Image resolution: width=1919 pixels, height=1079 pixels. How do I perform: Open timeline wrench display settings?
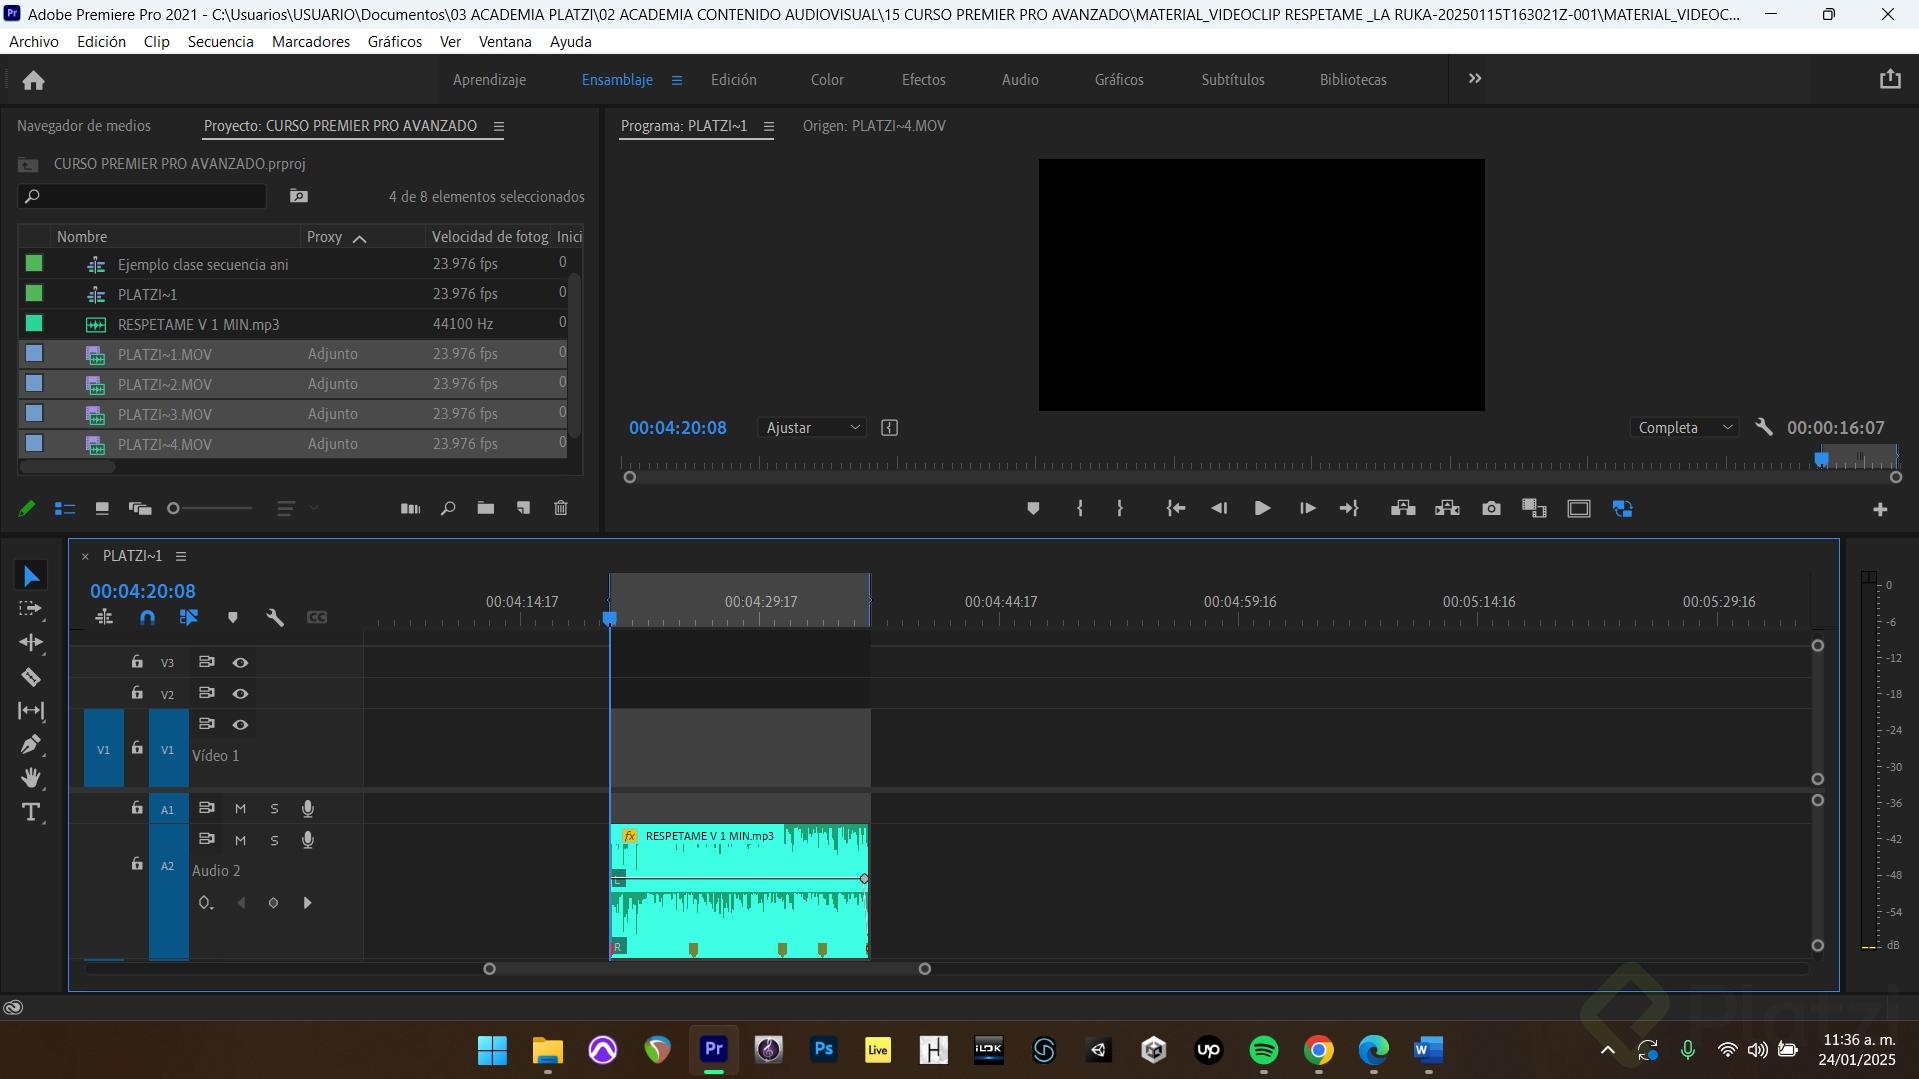point(275,618)
